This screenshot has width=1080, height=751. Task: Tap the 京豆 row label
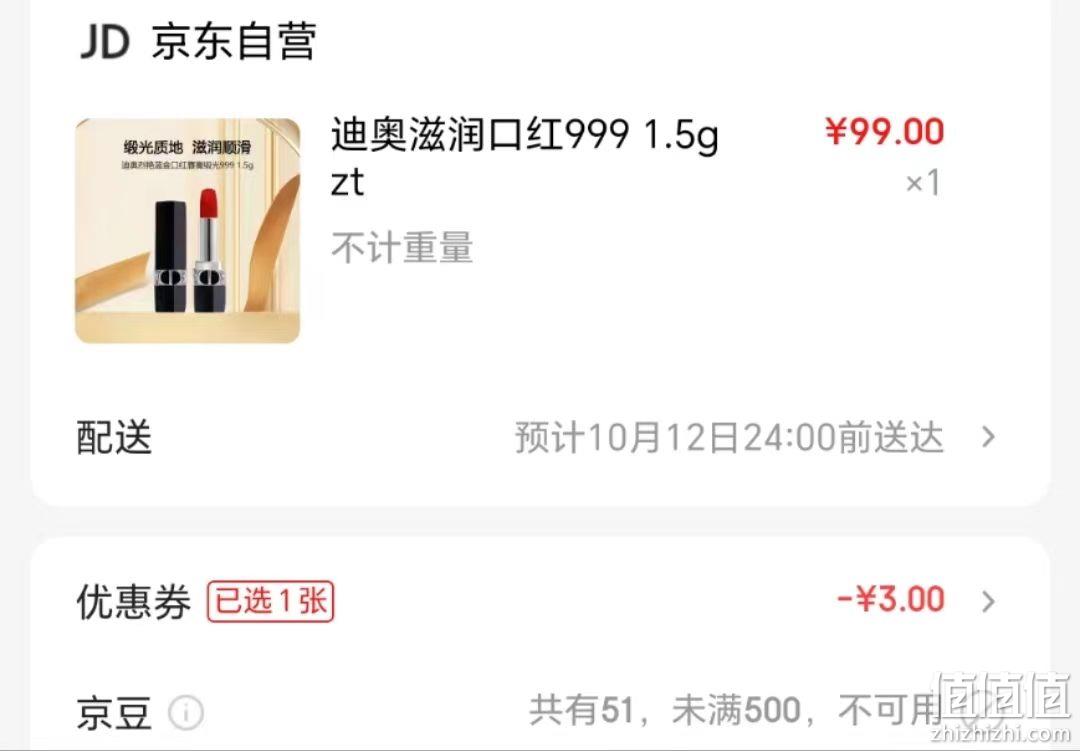coord(114,712)
